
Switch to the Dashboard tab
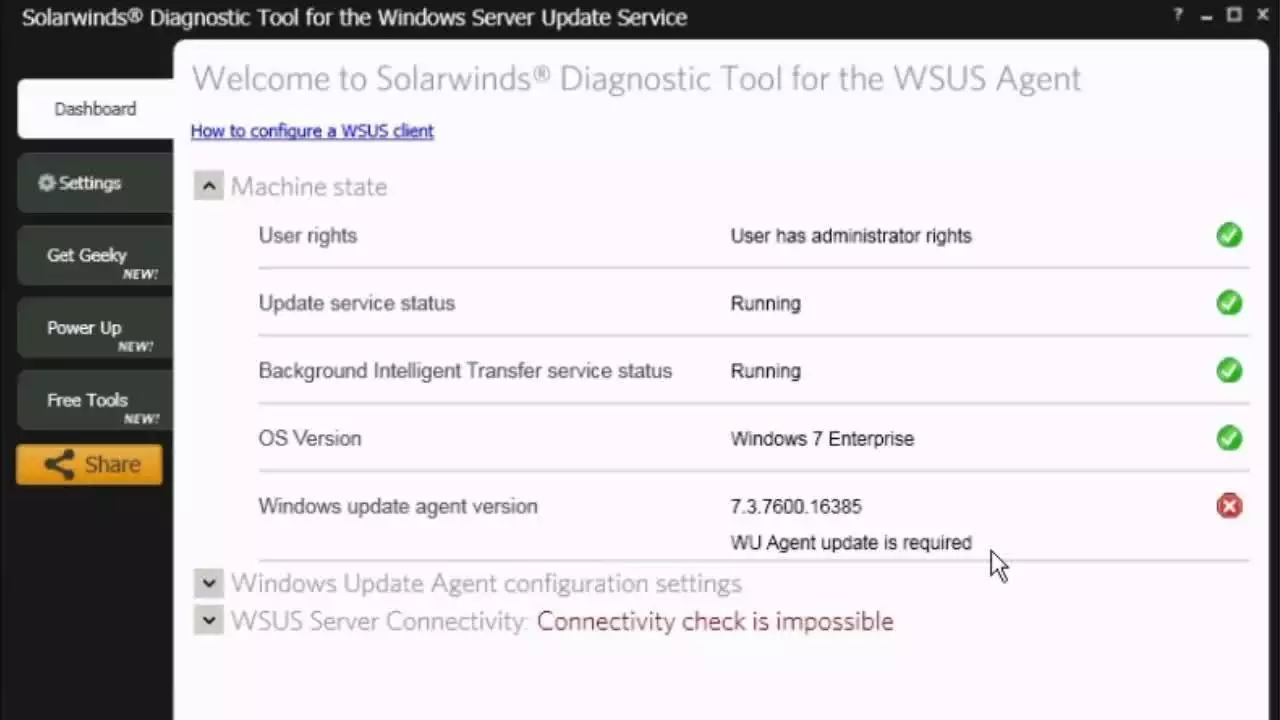[95, 109]
